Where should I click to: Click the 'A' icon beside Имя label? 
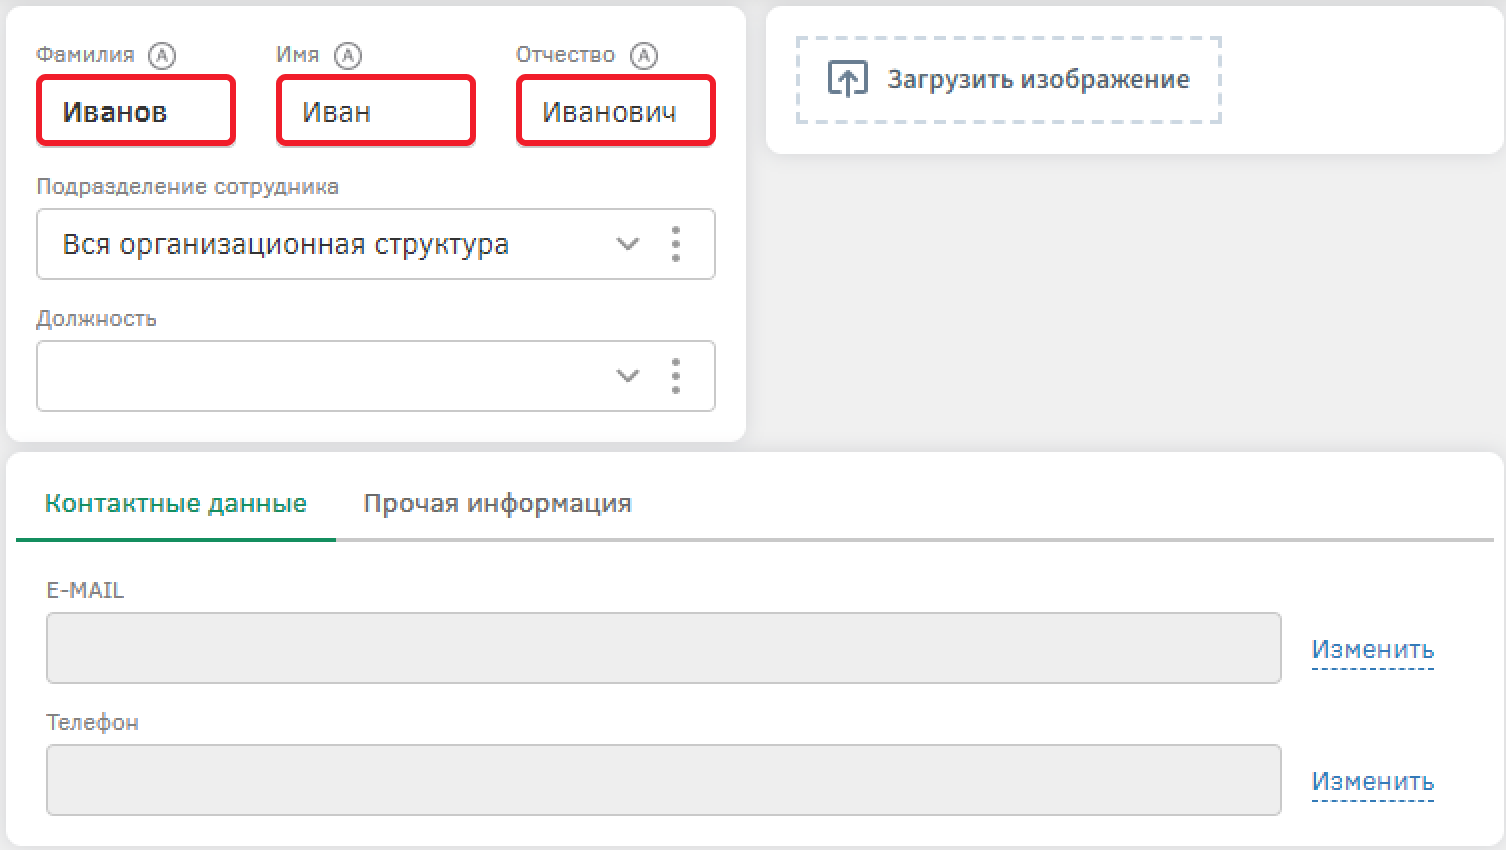point(347,56)
